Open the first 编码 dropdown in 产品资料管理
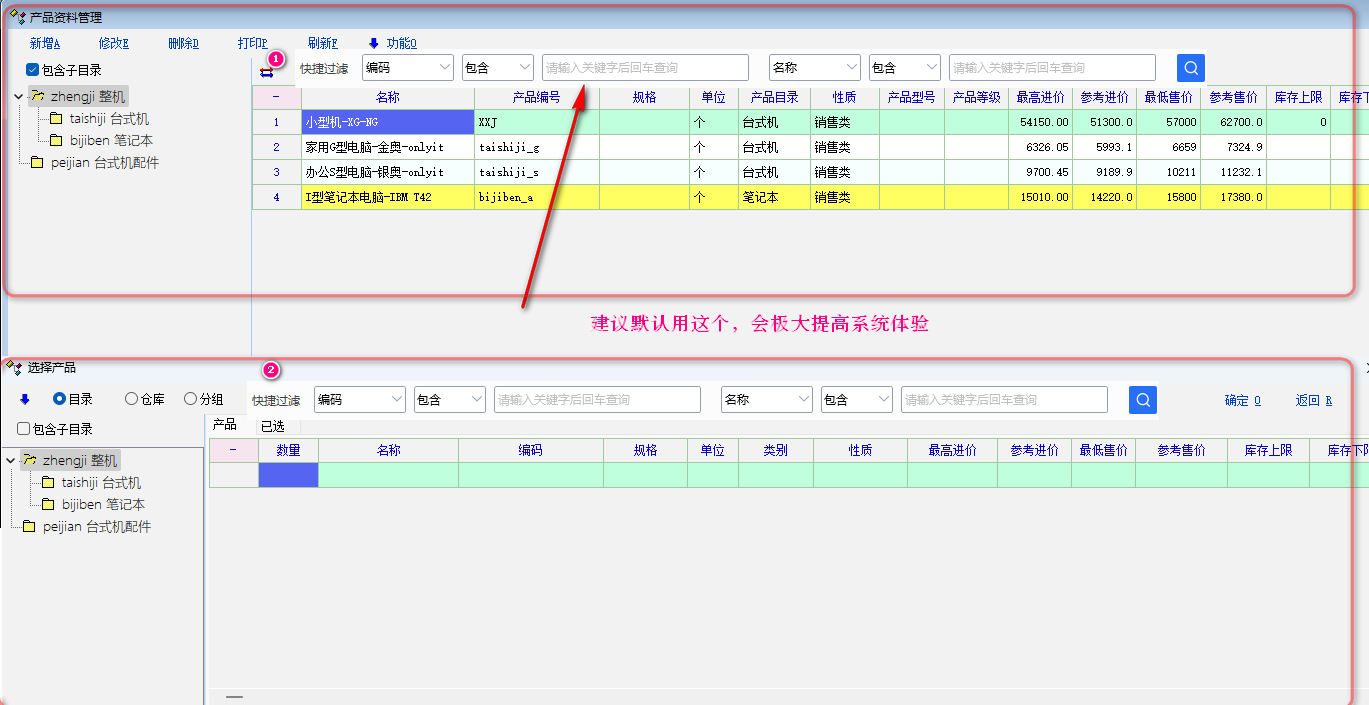Screen dimensions: 1369x705 [x=407, y=68]
